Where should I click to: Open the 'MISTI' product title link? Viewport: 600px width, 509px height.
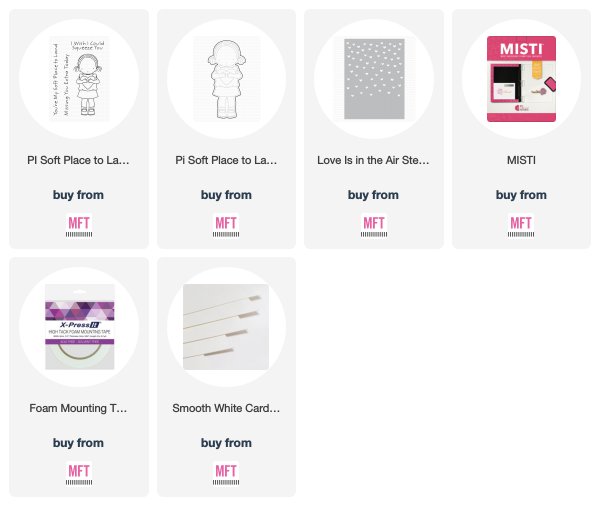point(521,160)
